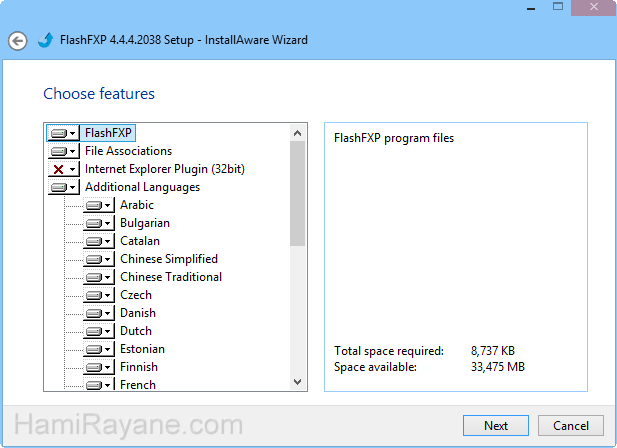
Task: Click the 'Total space required:' label
Action: 389,351
